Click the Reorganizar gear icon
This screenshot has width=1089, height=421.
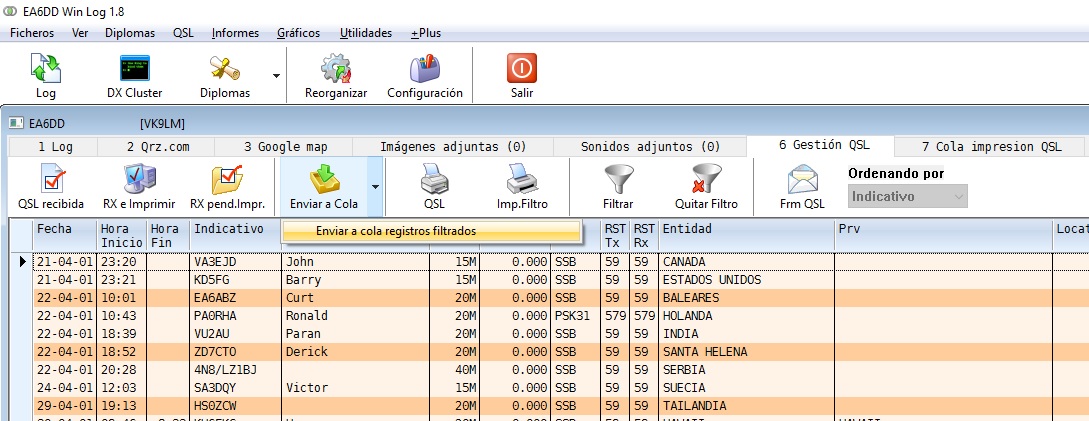tap(336, 76)
